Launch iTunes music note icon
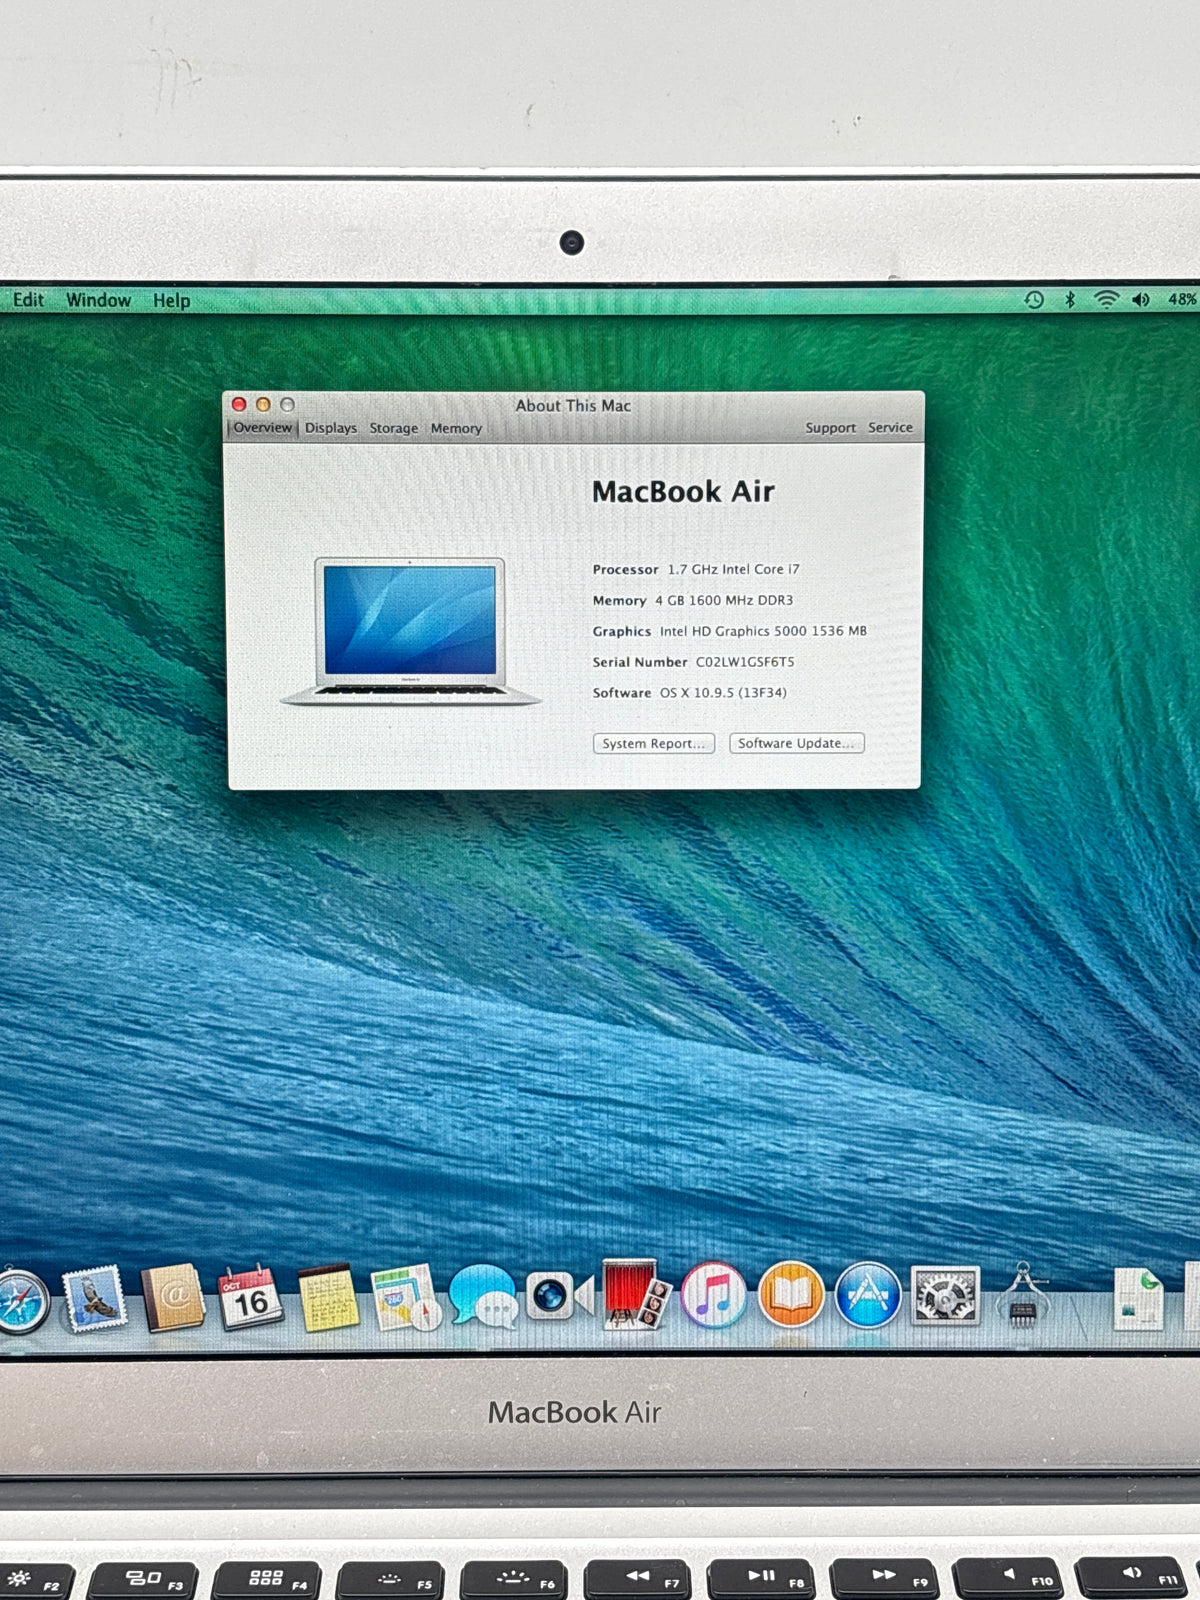This screenshot has width=1200, height=1600. pyautogui.click(x=713, y=1295)
